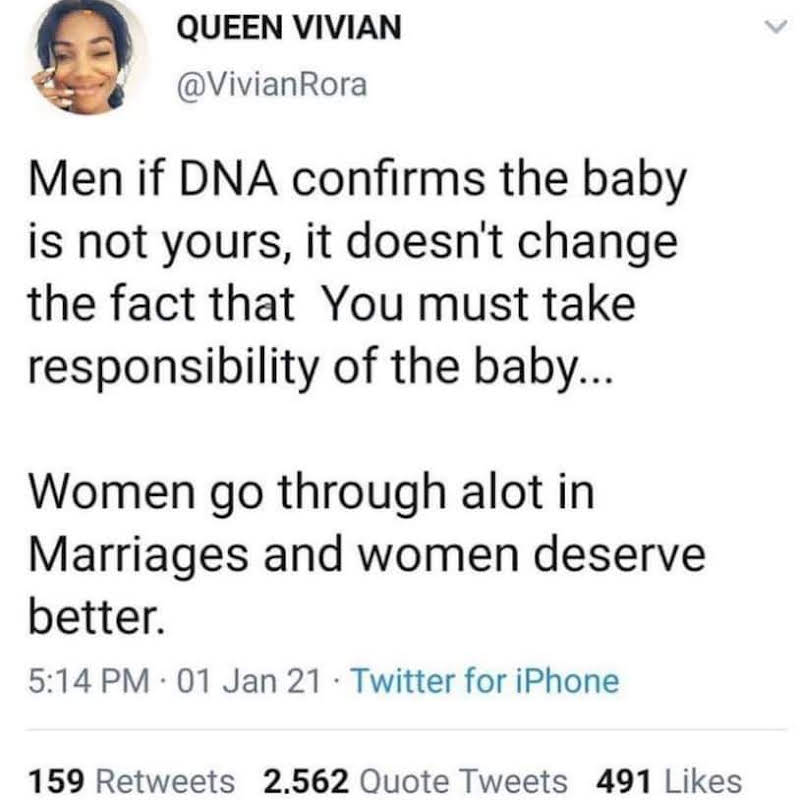Click the word Marriages in the tweet
The image size is (800, 800).
[x=139, y=557]
